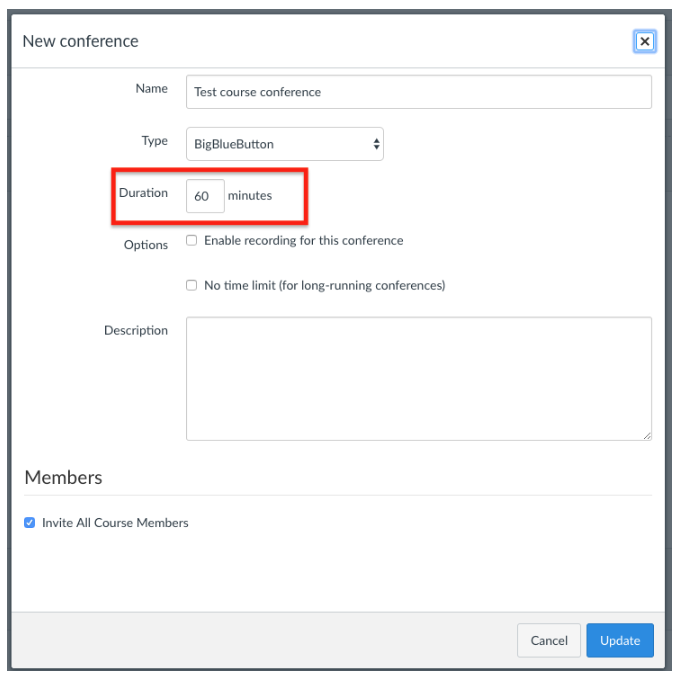
Task: Click the Duration field showing 60
Action: 205,196
